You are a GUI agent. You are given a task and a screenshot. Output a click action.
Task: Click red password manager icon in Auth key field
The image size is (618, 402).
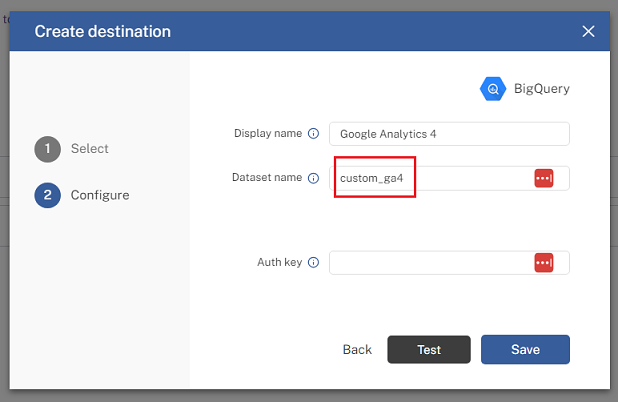tap(544, 262)
